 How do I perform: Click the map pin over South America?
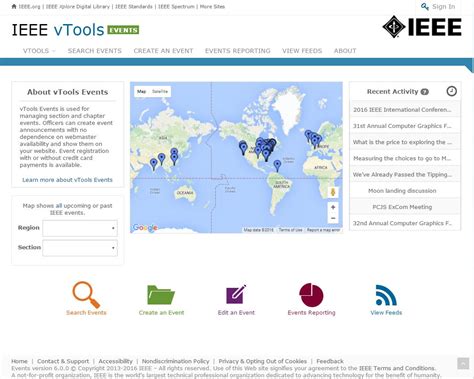277,166
